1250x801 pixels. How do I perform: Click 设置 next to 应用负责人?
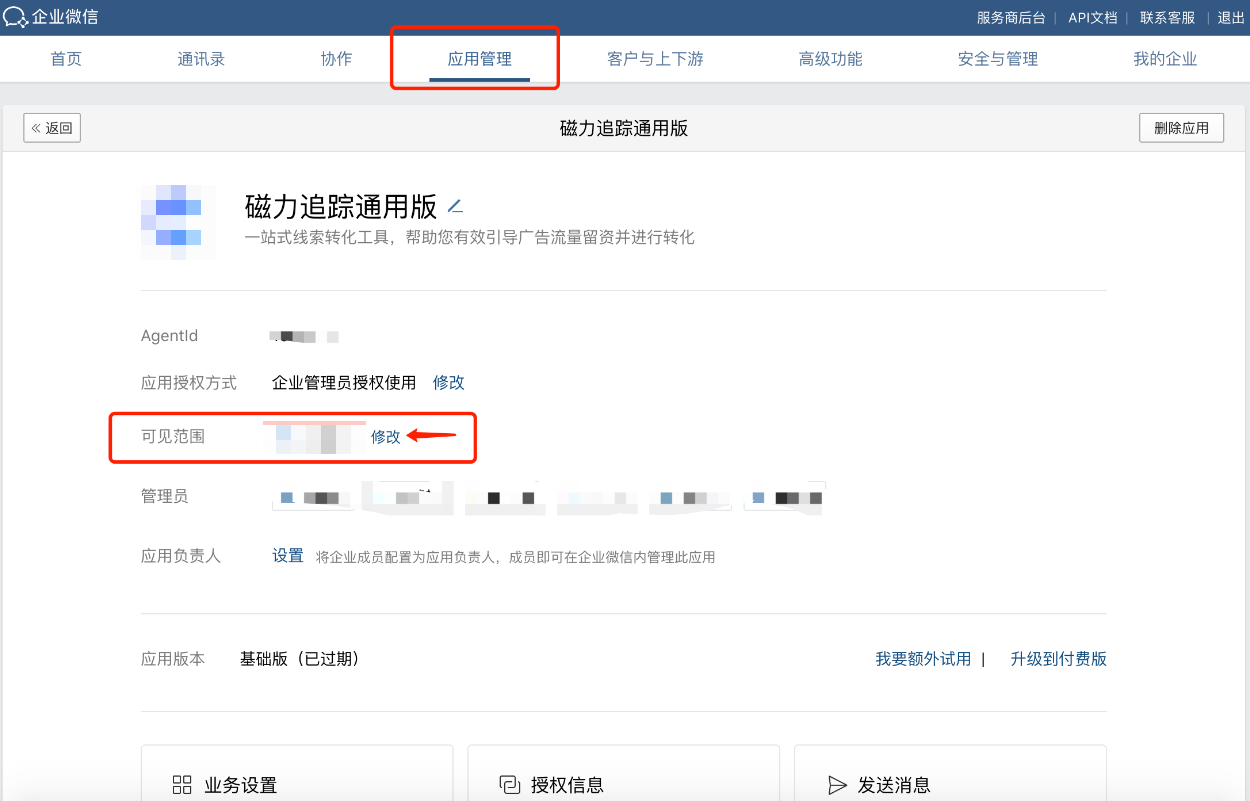[x=288, y=555]
